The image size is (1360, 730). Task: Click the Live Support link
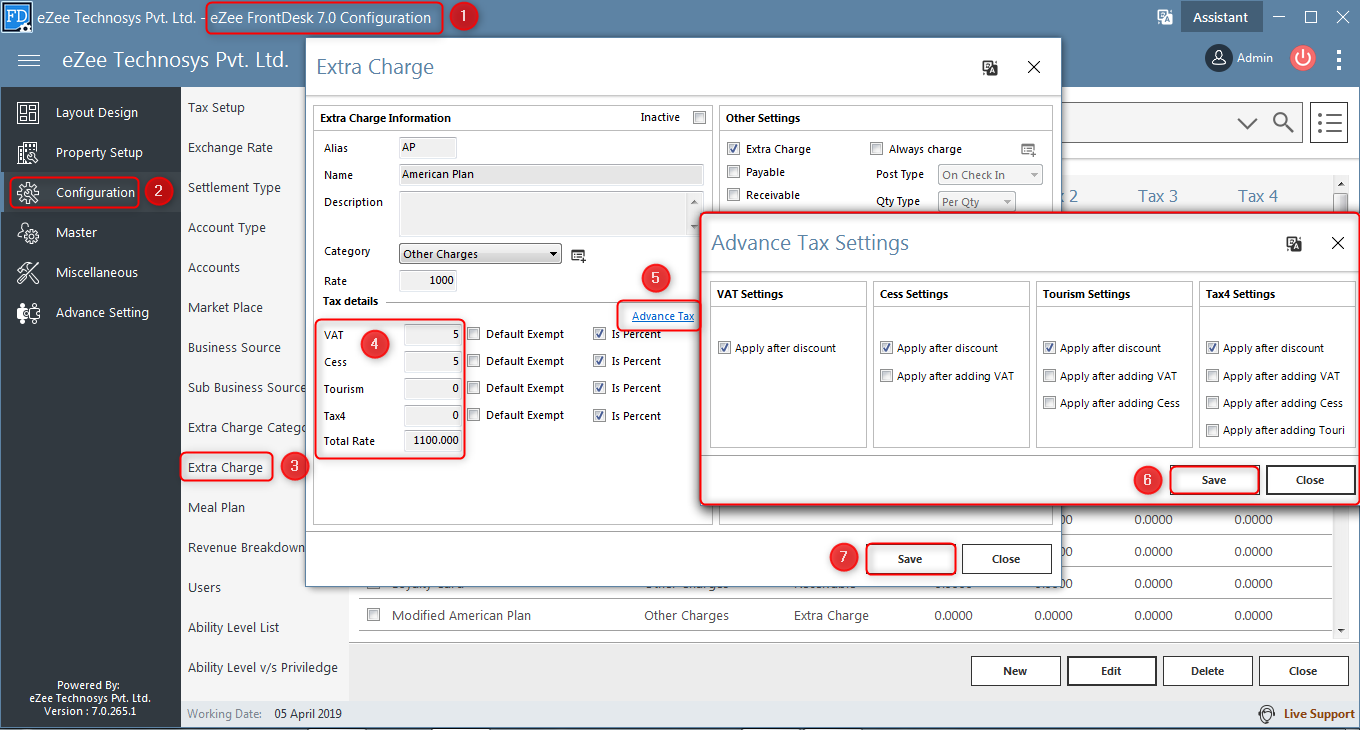(x=1319, y=714)
